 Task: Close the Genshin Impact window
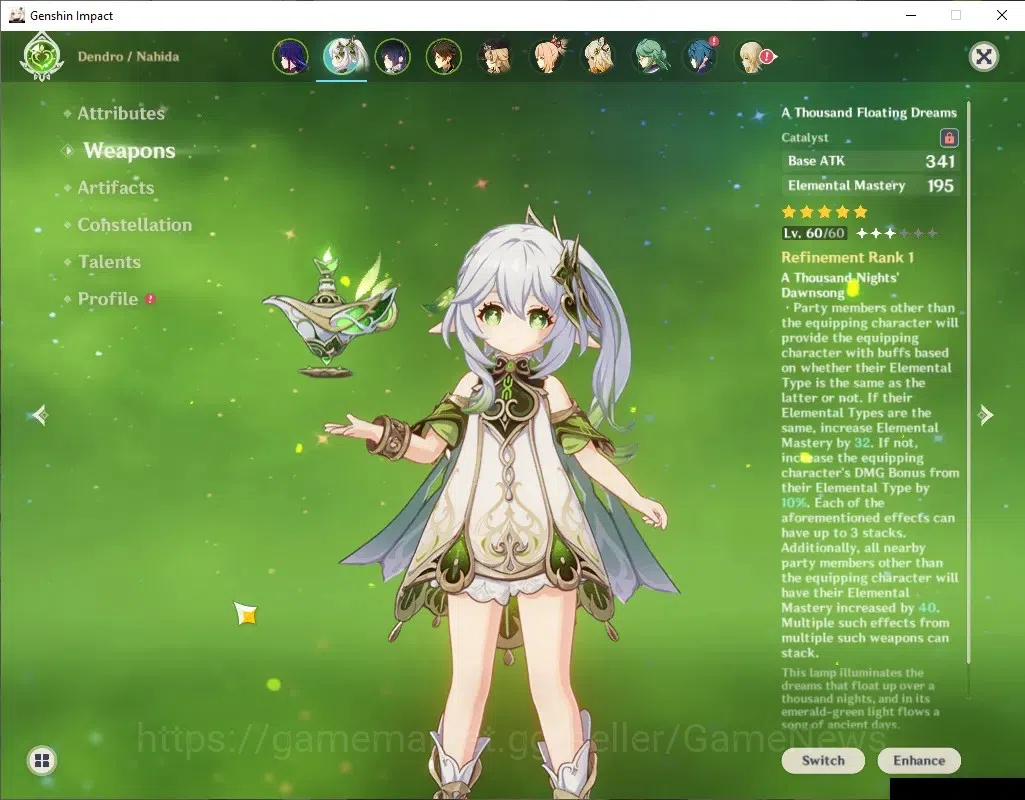(1001, 15)
